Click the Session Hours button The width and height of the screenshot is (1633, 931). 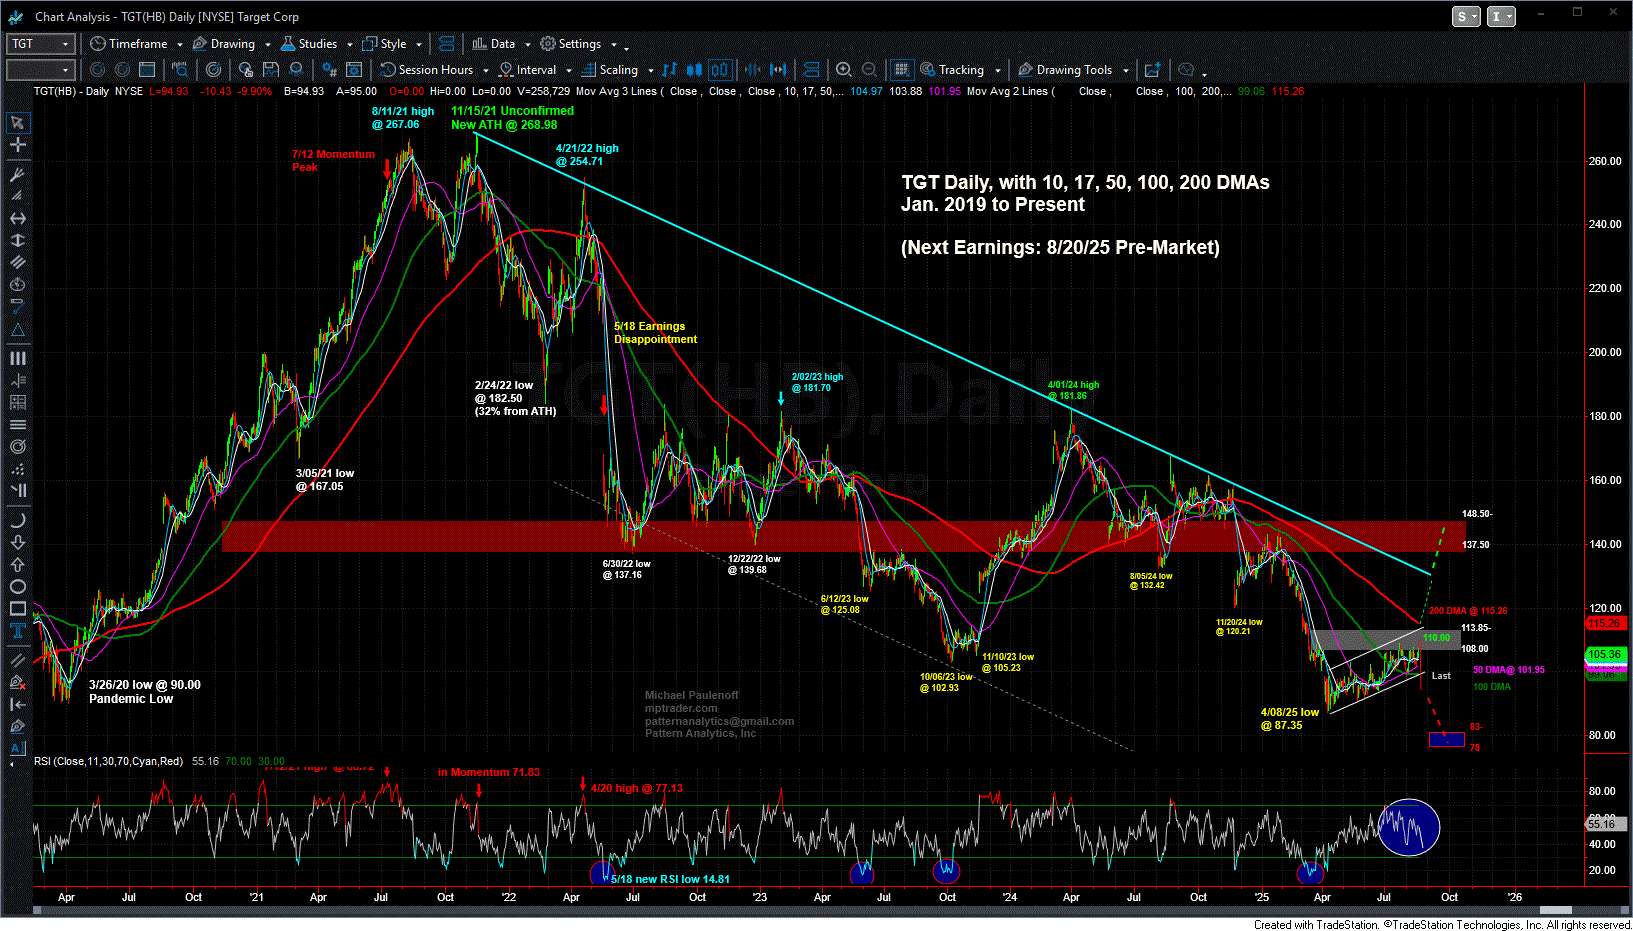tap(427, 70)
